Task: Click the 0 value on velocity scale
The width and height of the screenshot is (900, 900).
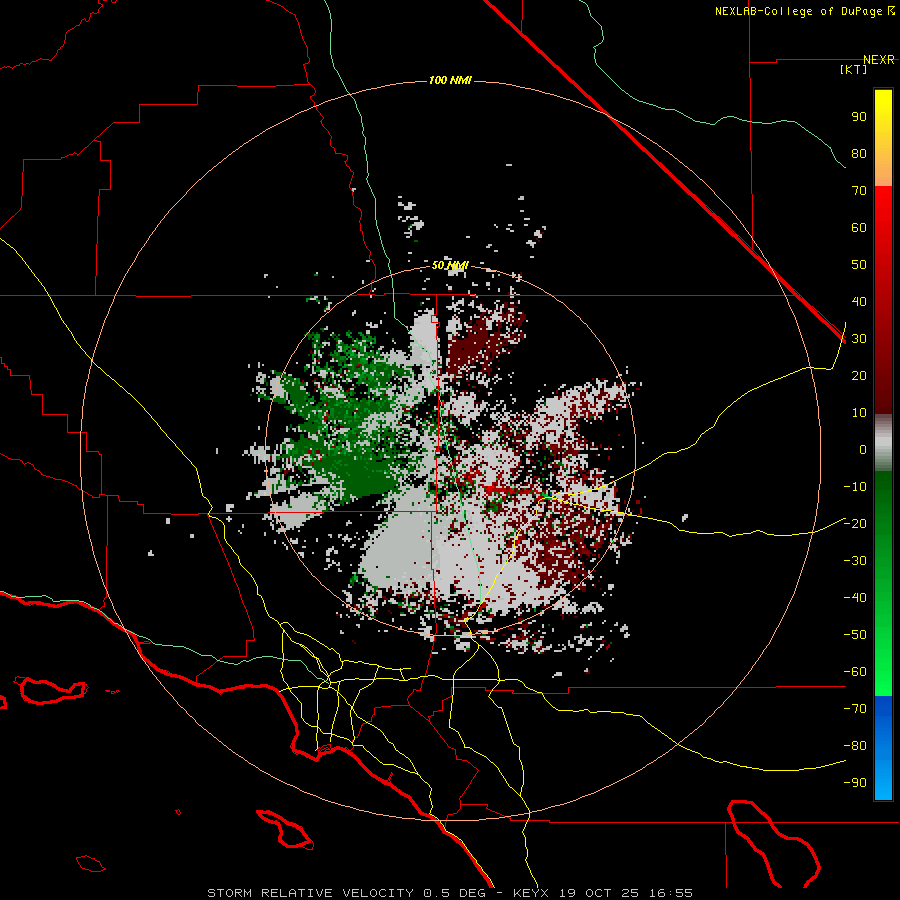Action: coord(863,450)
